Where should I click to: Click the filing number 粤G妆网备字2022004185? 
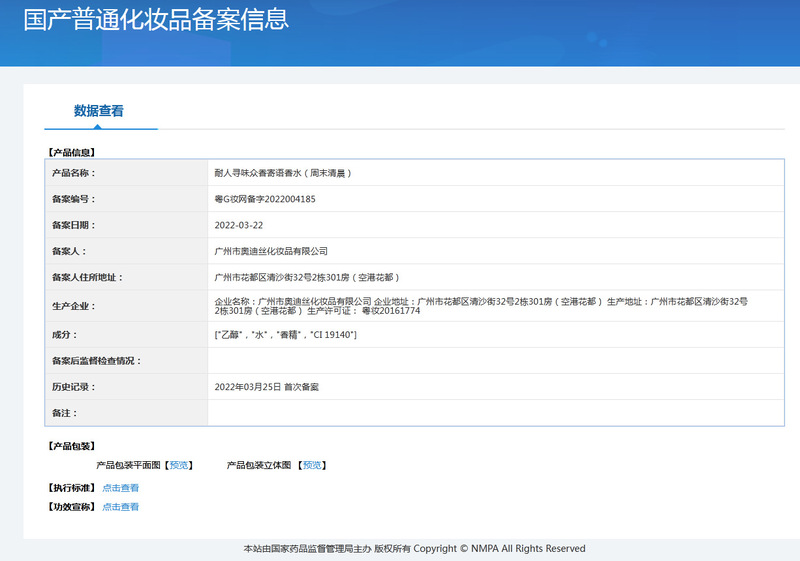coord(265,199)
